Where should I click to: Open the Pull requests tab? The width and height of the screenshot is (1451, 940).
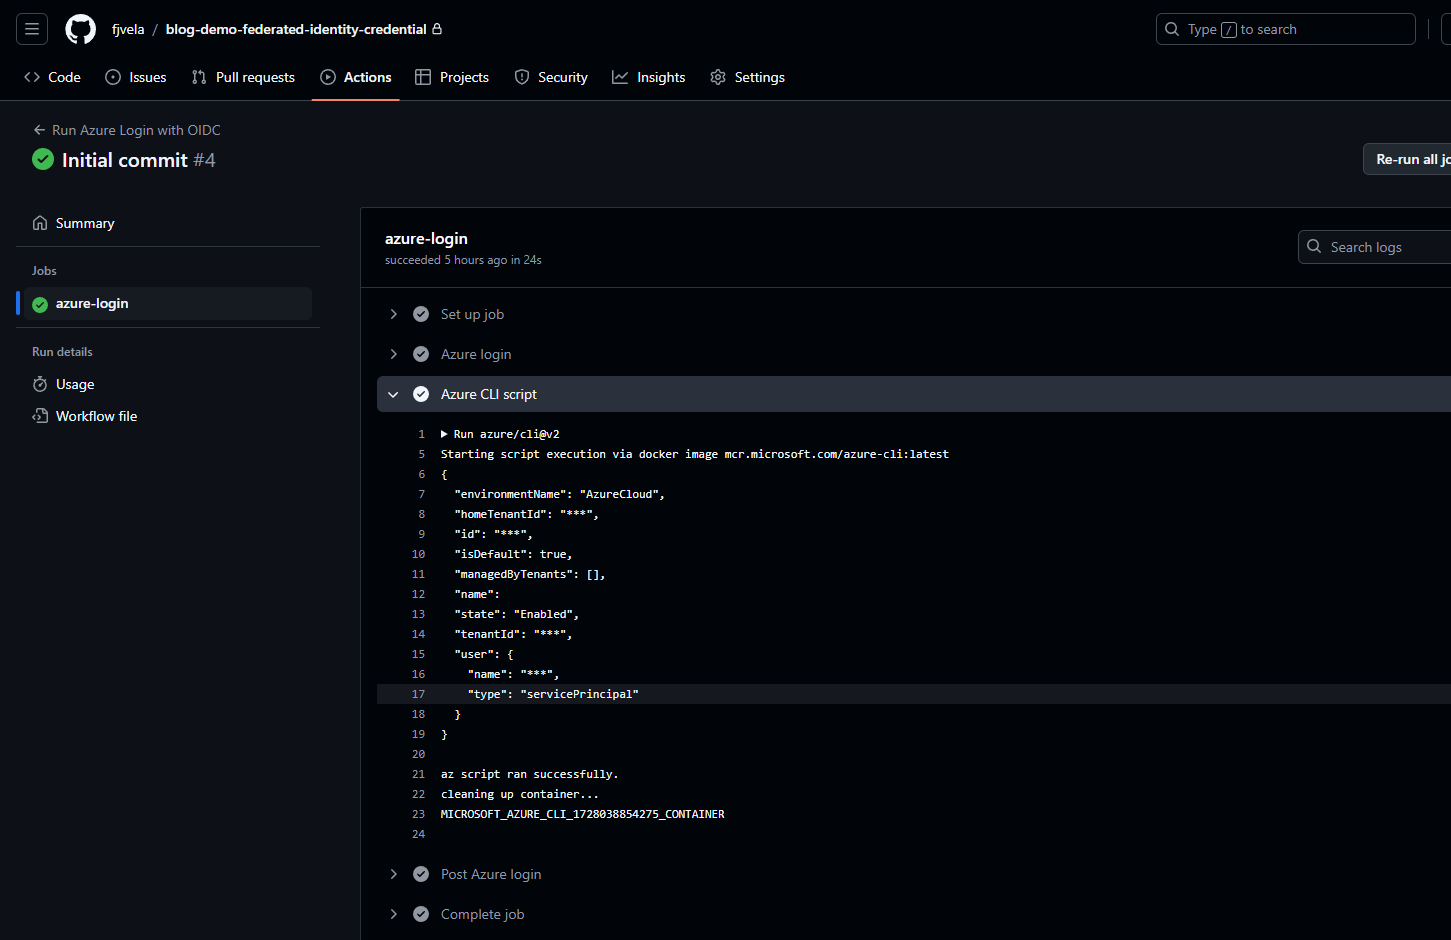pos(243,77)
